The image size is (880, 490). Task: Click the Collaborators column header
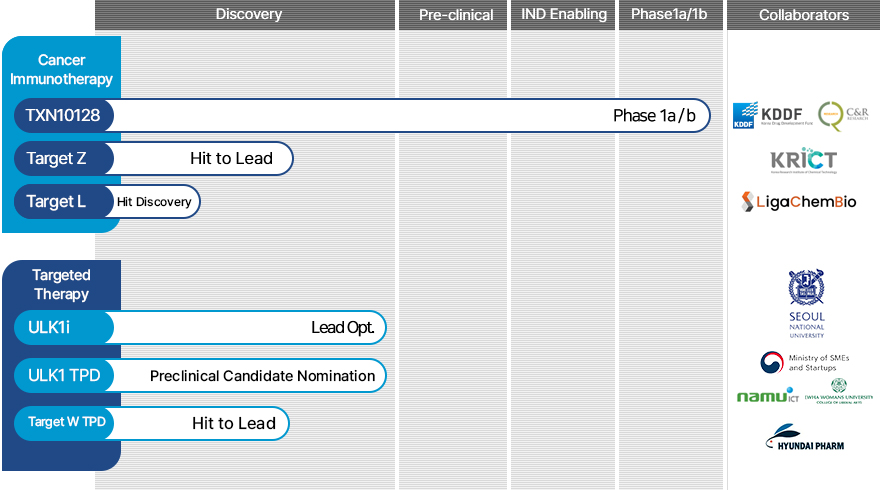pos(803,15)
